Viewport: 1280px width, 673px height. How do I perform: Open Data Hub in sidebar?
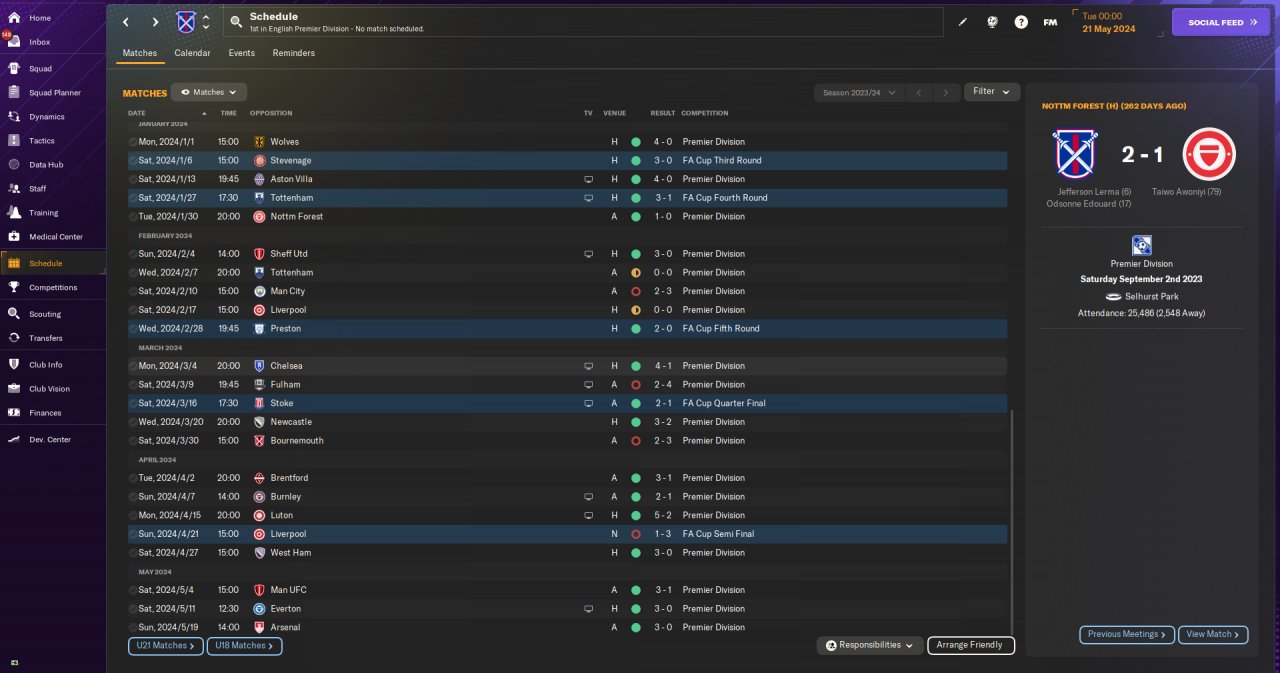pos(46,165)
